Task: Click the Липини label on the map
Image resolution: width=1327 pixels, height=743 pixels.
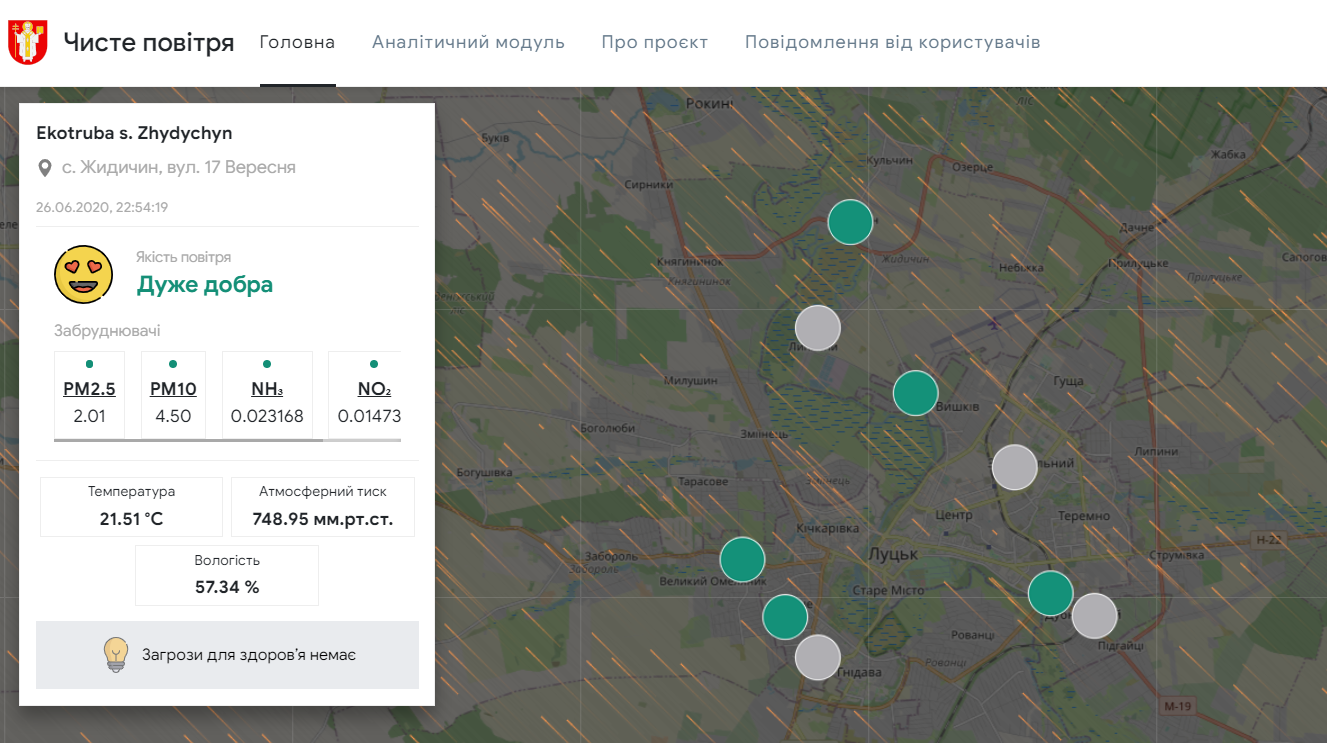Action: [x=1156, y=451]
